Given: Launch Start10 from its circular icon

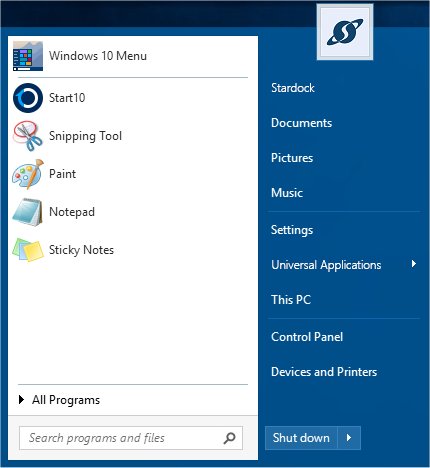Looking at the screenshot, I should coord(28,98).
